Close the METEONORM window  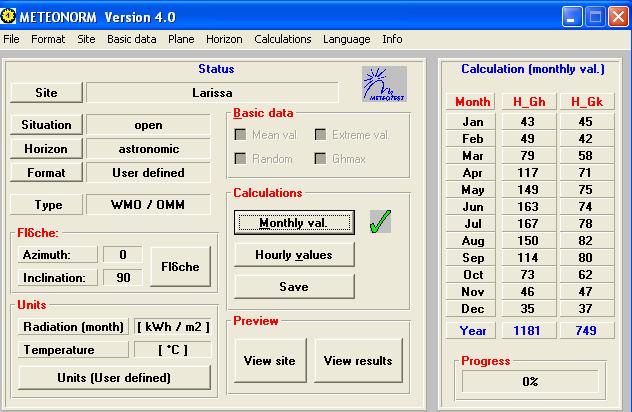[618, 17]
